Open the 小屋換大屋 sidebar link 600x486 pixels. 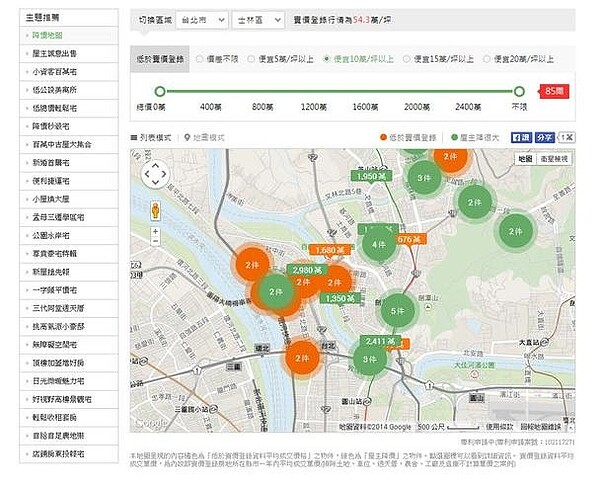pyautogui.click(x=51, y=199)
